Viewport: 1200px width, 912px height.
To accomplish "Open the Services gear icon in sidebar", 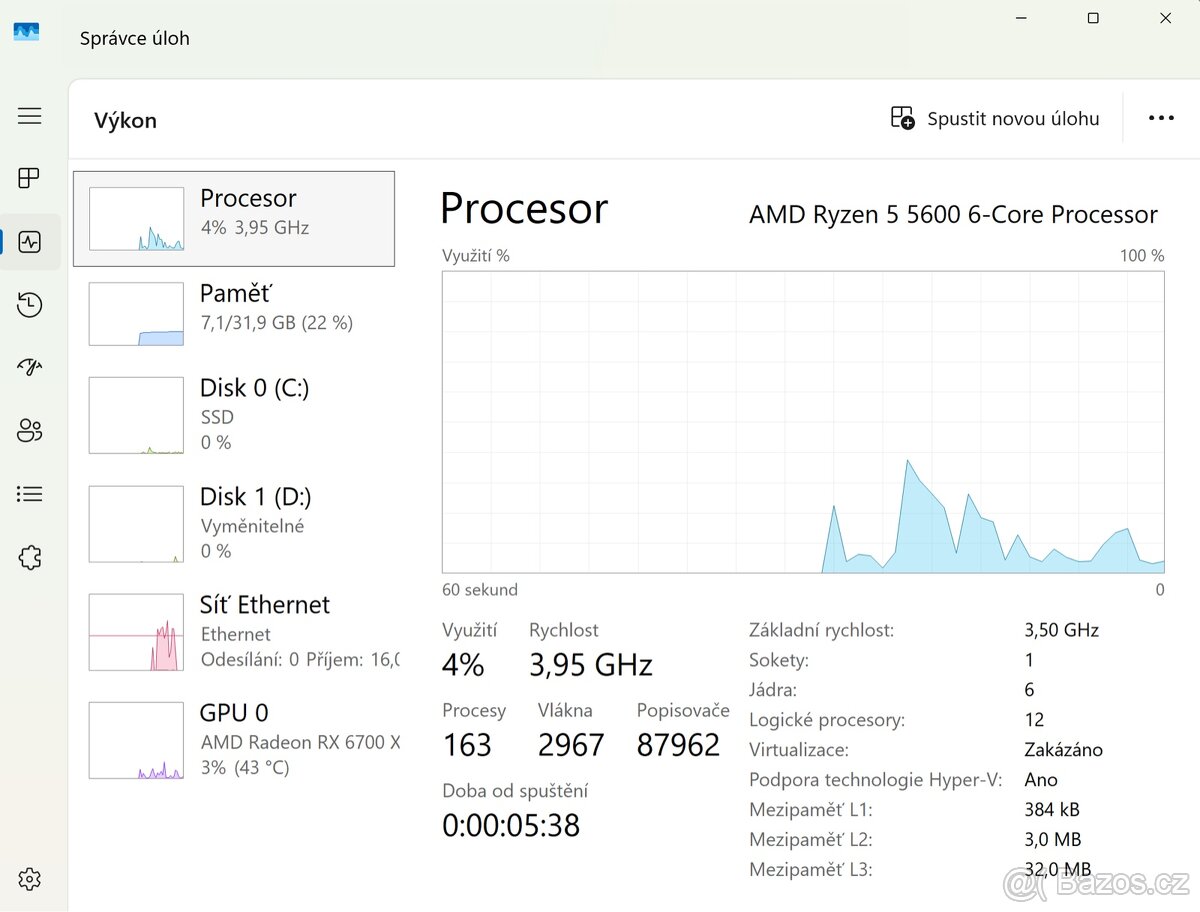I will (x=30, y=557).
